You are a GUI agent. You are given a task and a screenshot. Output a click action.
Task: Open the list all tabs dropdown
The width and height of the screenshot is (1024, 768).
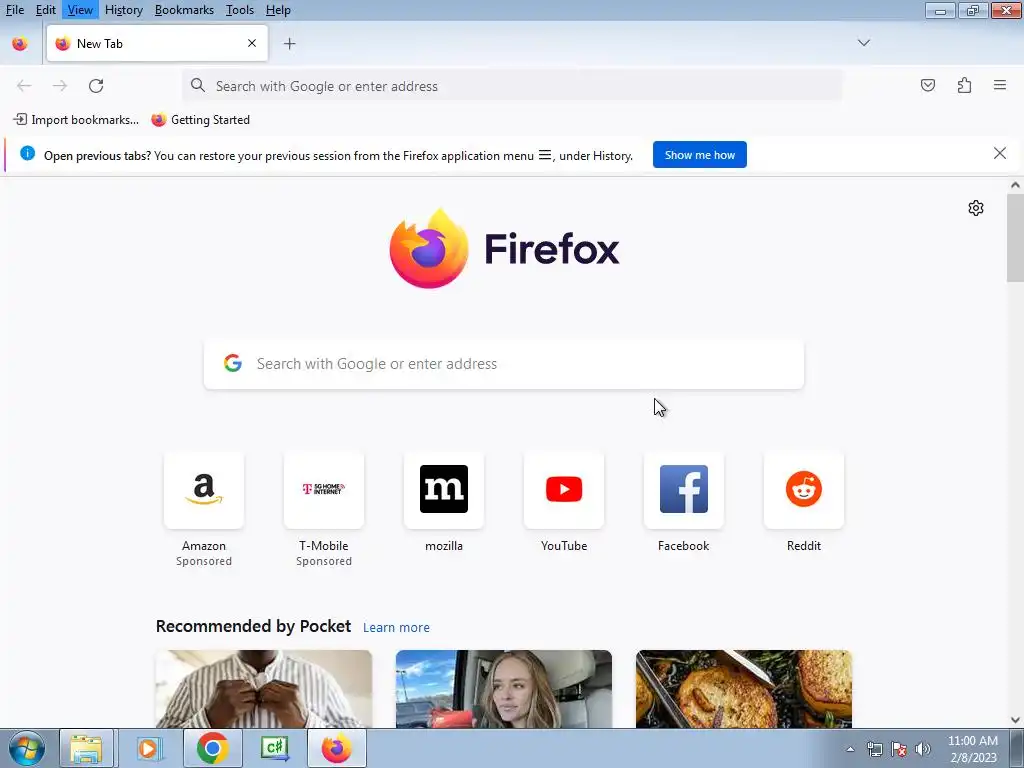[x=864, y=43]
